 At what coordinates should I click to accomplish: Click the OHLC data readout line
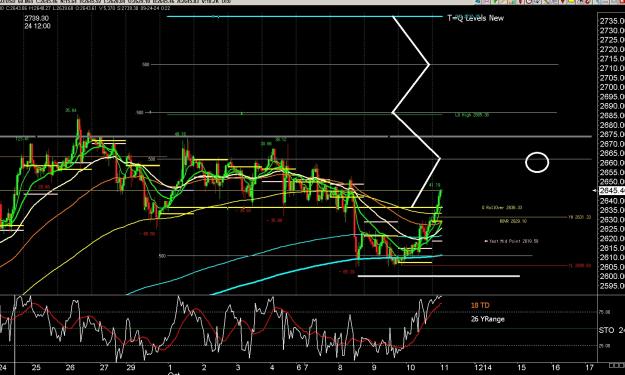(85, 8)
